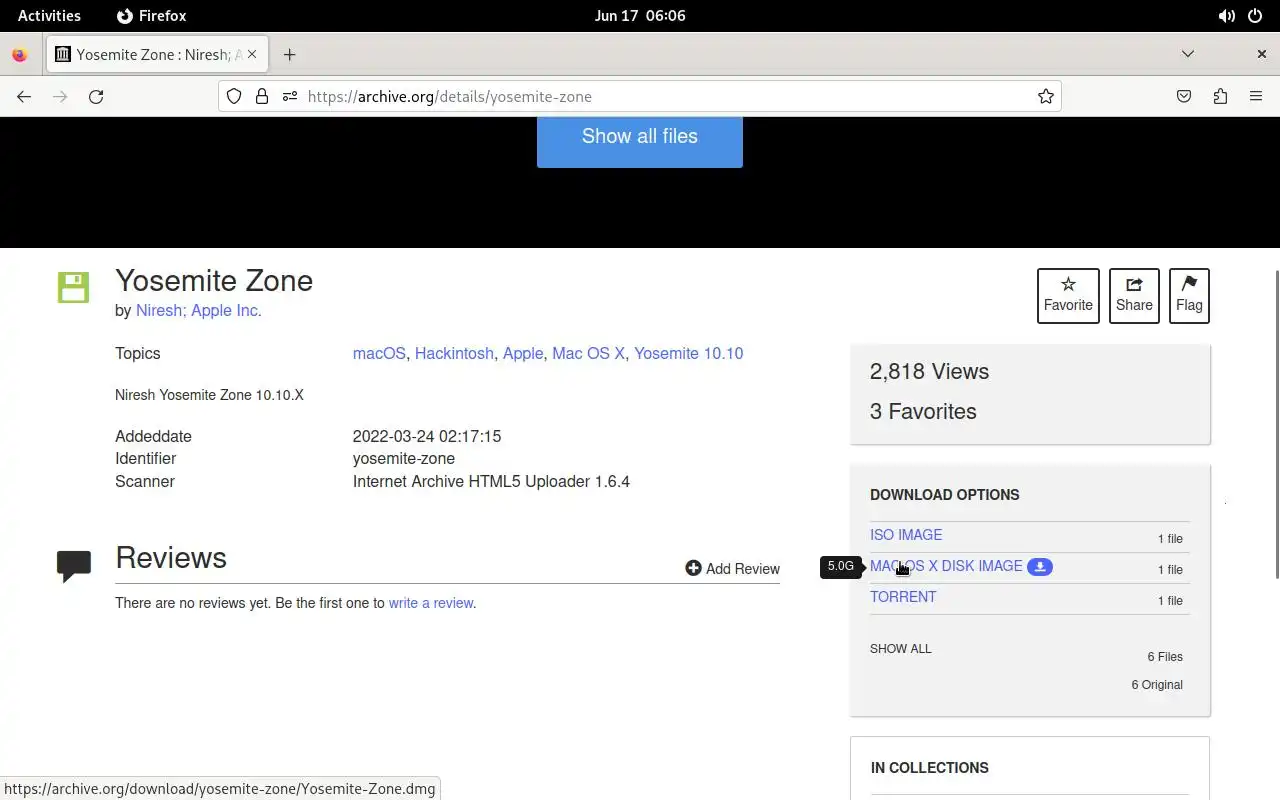1280x800 pixels.
Task: Click the Reviews heading
Action: point(171,558)
